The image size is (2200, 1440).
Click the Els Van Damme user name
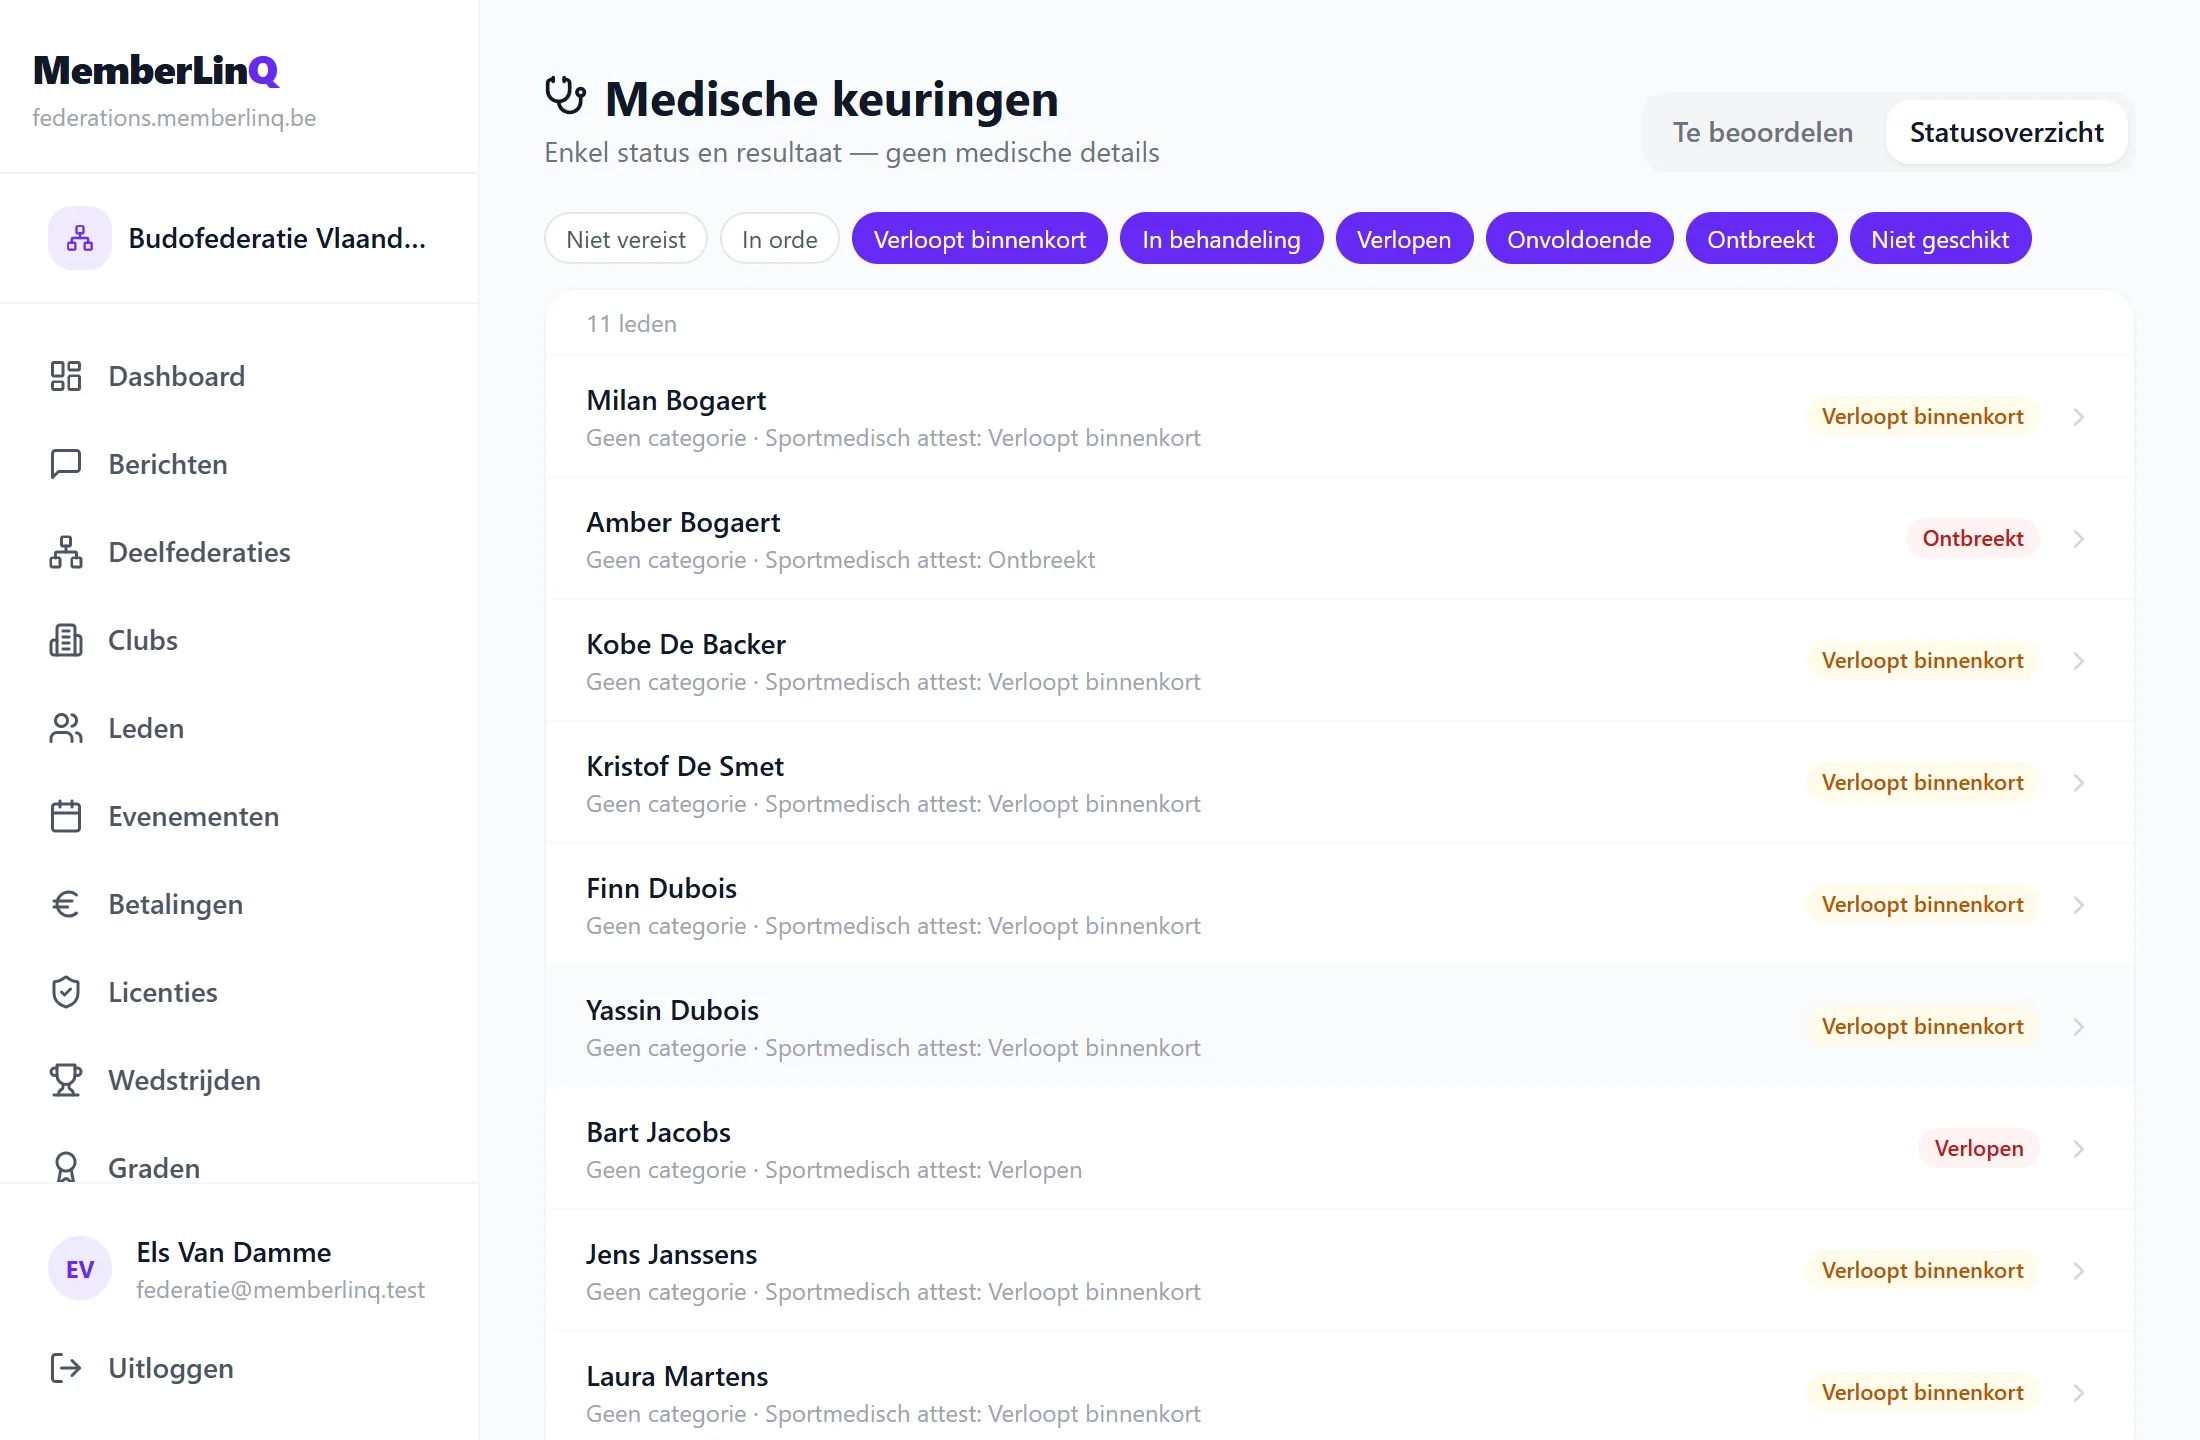point(233,1252)
